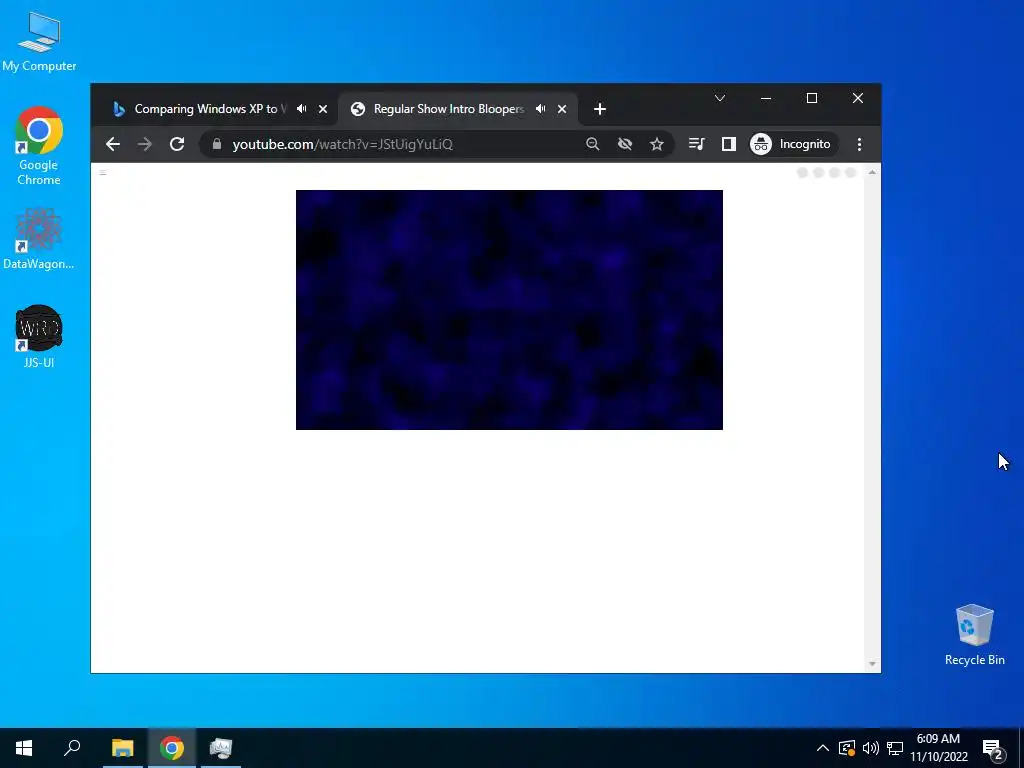
Task: Close the Comparing Windows XP tab
Action: (x=323, y=109)
